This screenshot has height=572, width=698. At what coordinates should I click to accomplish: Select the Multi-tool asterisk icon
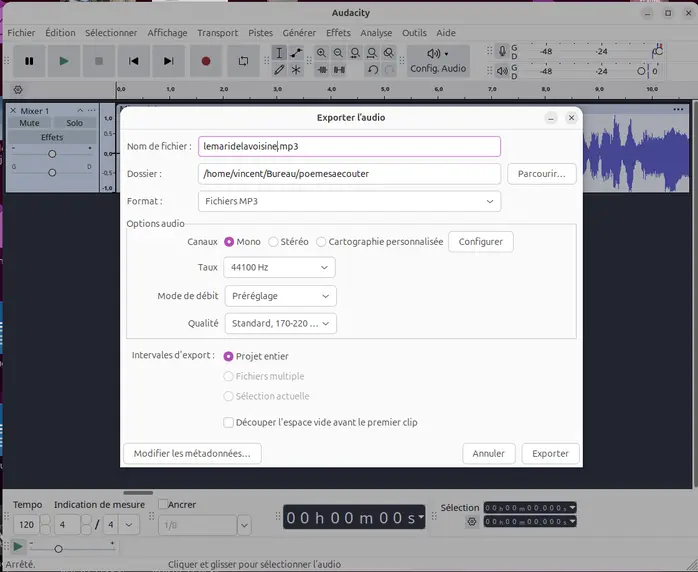(x=296, y=70)
